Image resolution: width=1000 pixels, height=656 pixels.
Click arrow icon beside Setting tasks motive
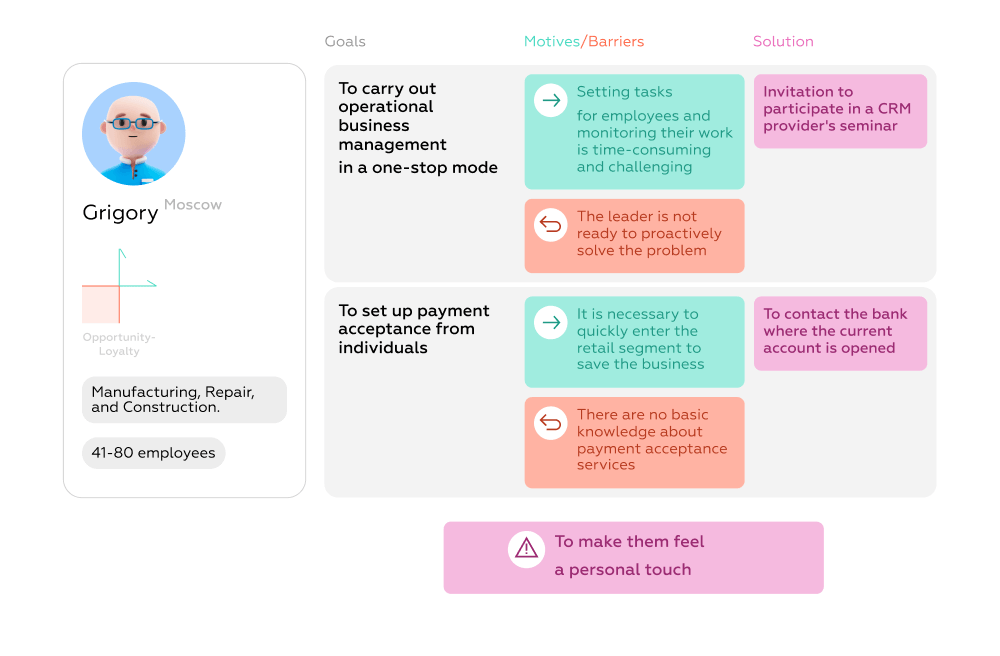(550, 100)
